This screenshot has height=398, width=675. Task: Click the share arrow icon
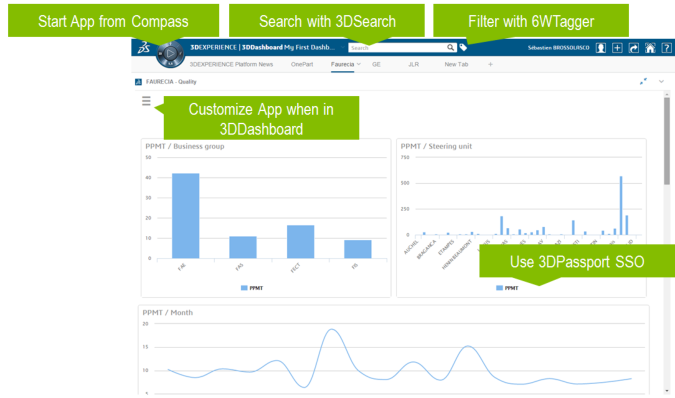(634, 48)
